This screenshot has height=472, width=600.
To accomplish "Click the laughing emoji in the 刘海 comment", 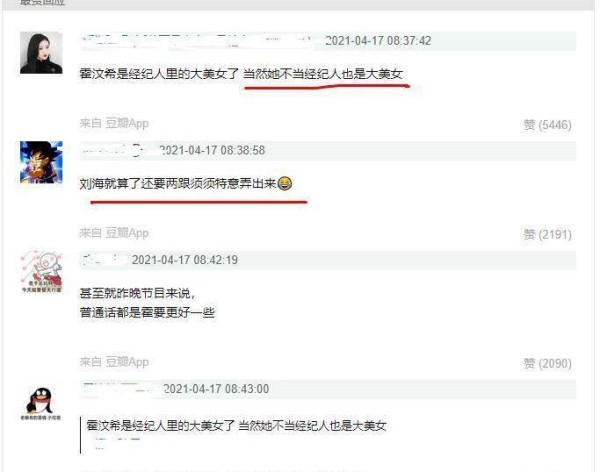I will (x=284, y=184).
